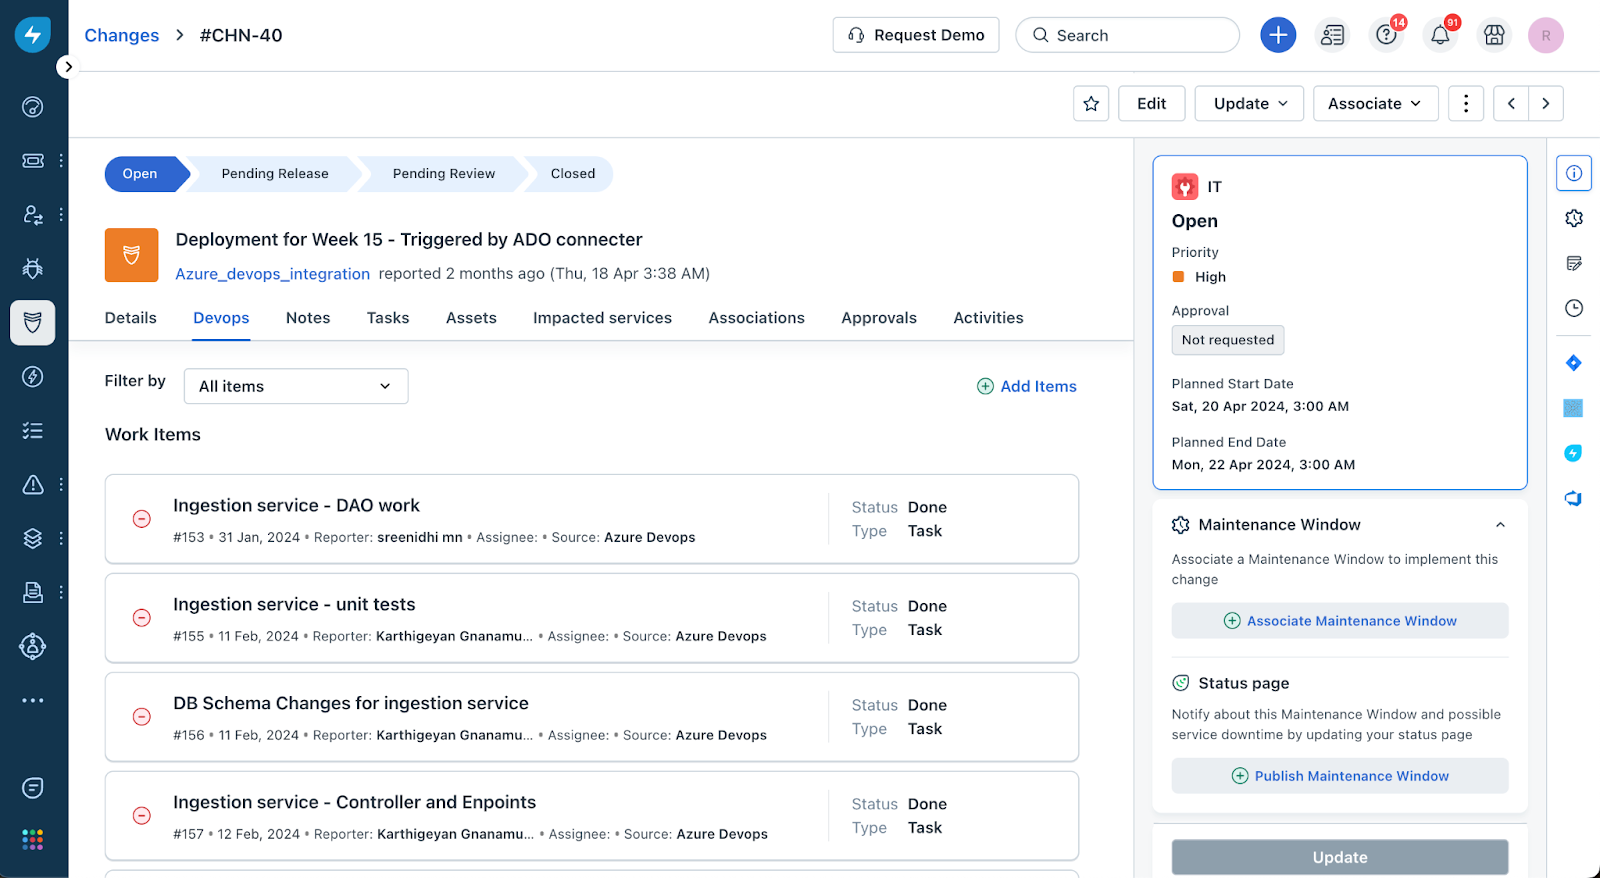This screenshot has height=878, width=1600.
Task: Open the user profile avatar R
Action: pos(1546,35)
